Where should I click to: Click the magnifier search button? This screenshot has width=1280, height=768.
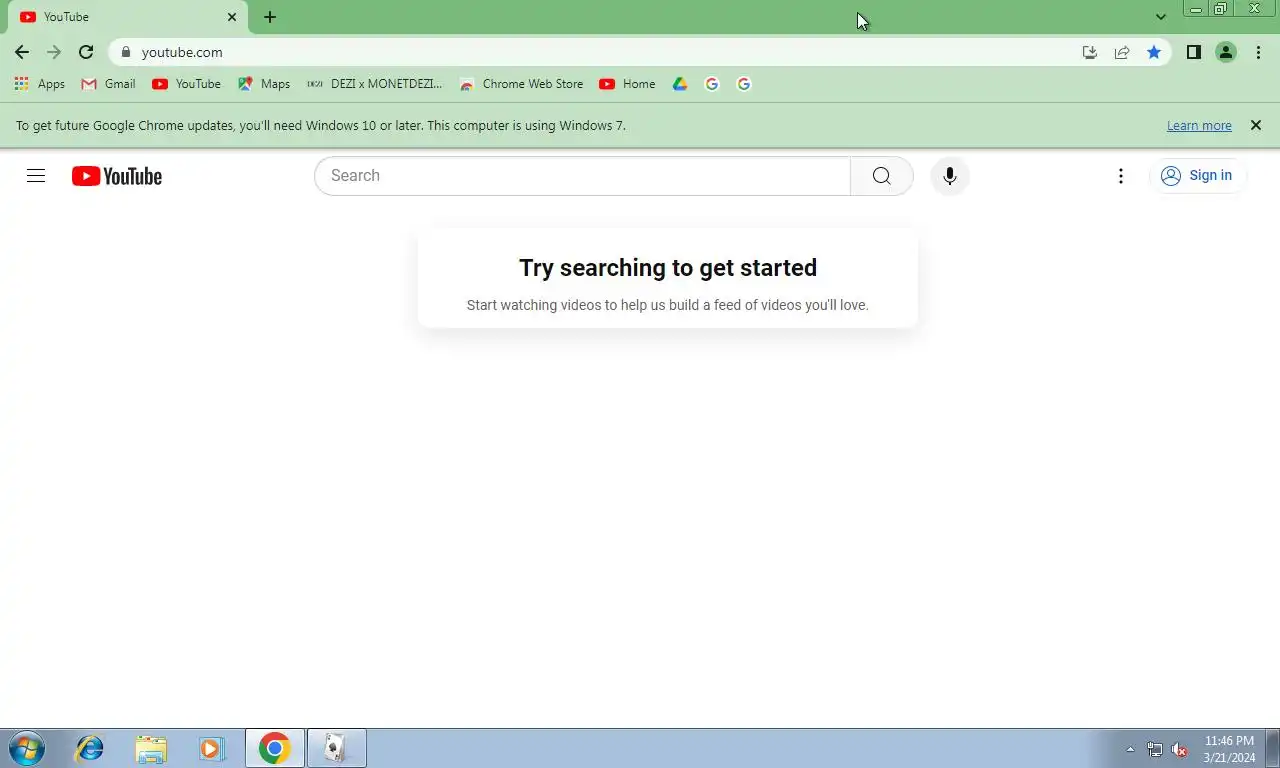(x=881, y=176)
